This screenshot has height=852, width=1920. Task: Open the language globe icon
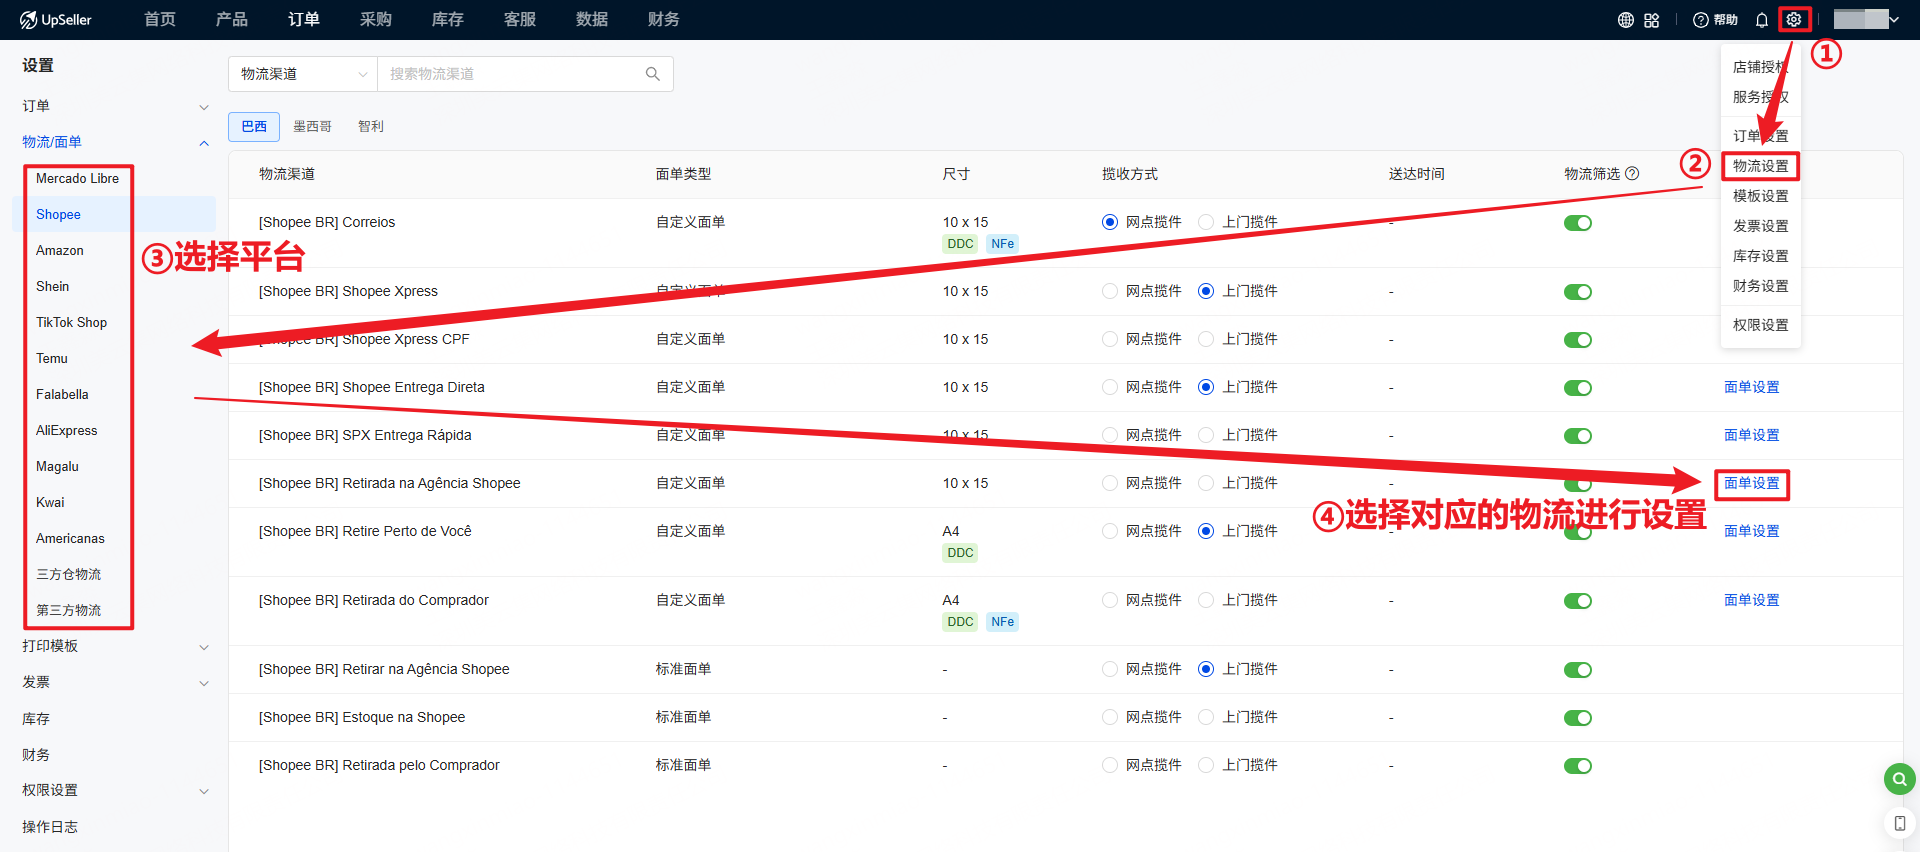pyautogui.click(x=1626, y=20)
